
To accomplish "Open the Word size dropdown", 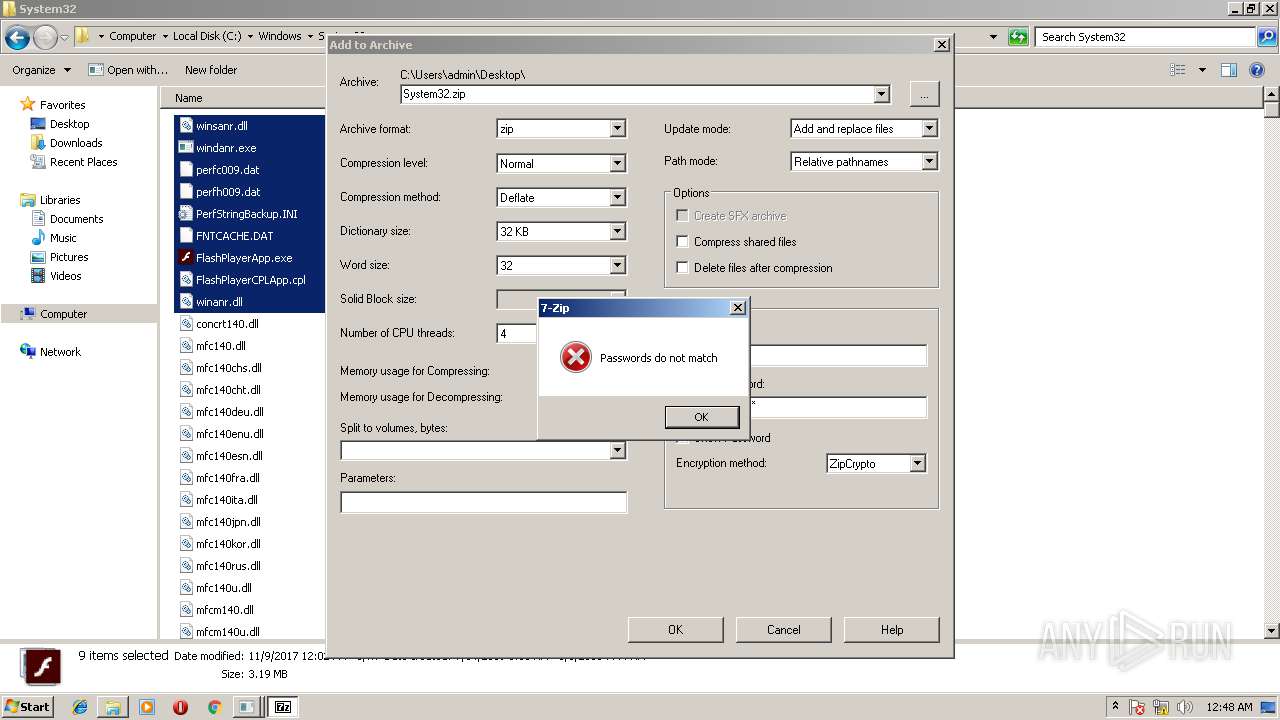I will 617,265.
